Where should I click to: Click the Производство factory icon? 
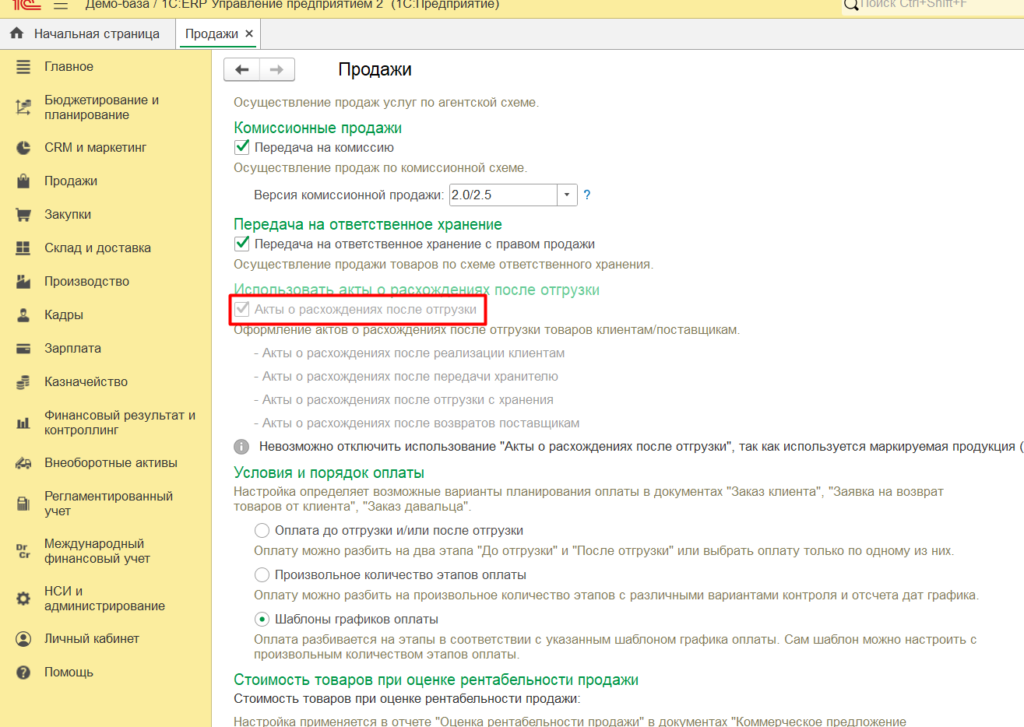(24, 282)
